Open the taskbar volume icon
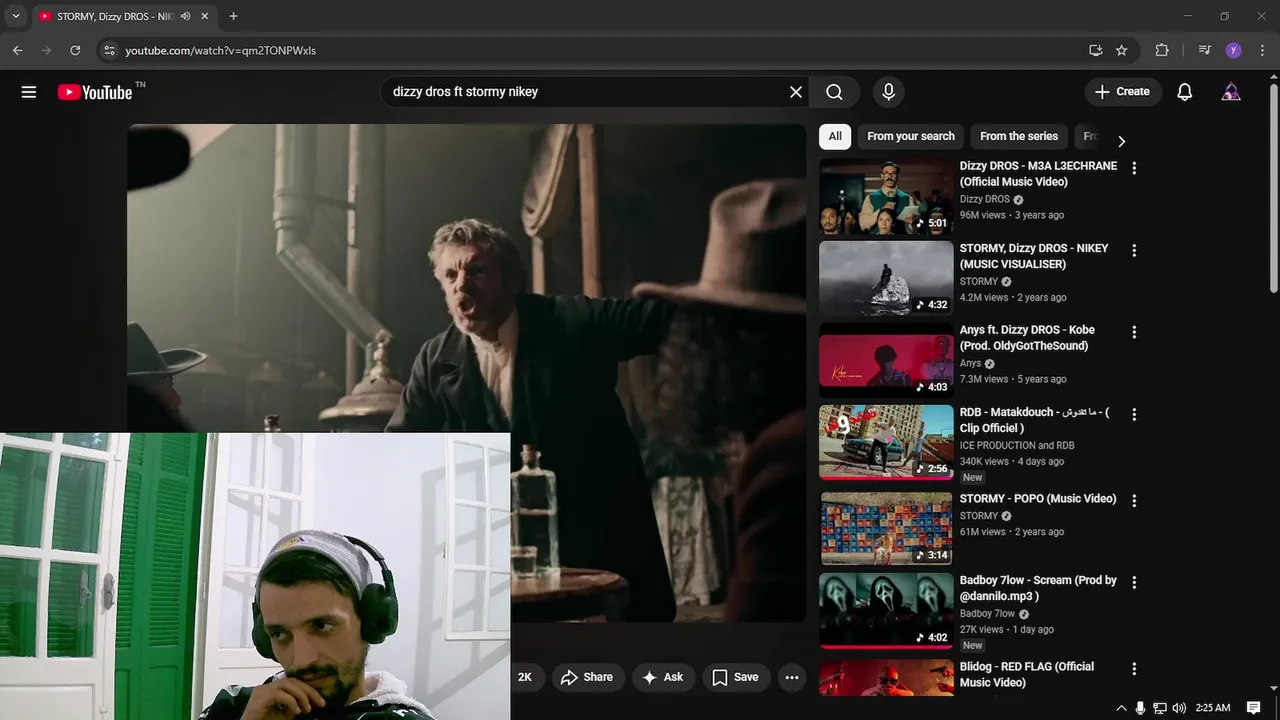Image resolution: width=1280 pixels, height=720 pixels. pos(1179,708)
